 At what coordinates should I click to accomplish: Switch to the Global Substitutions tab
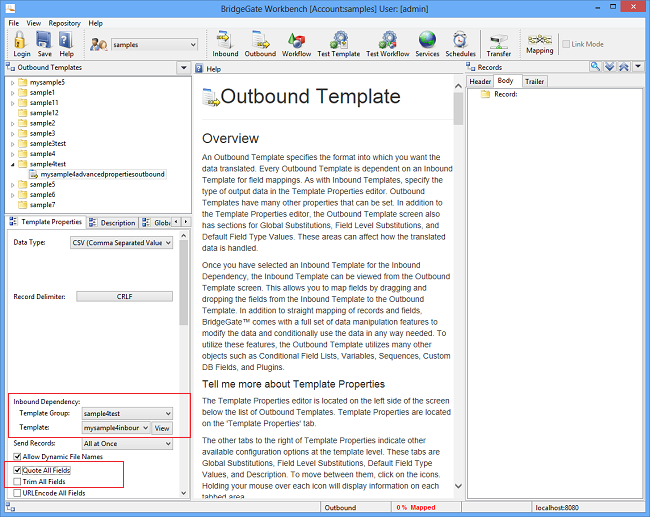coord(156,223)
